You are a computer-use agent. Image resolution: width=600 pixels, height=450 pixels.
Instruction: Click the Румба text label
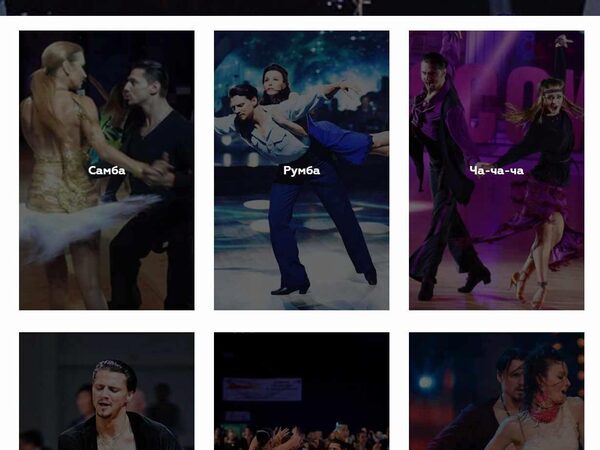[x=302, y=170]
